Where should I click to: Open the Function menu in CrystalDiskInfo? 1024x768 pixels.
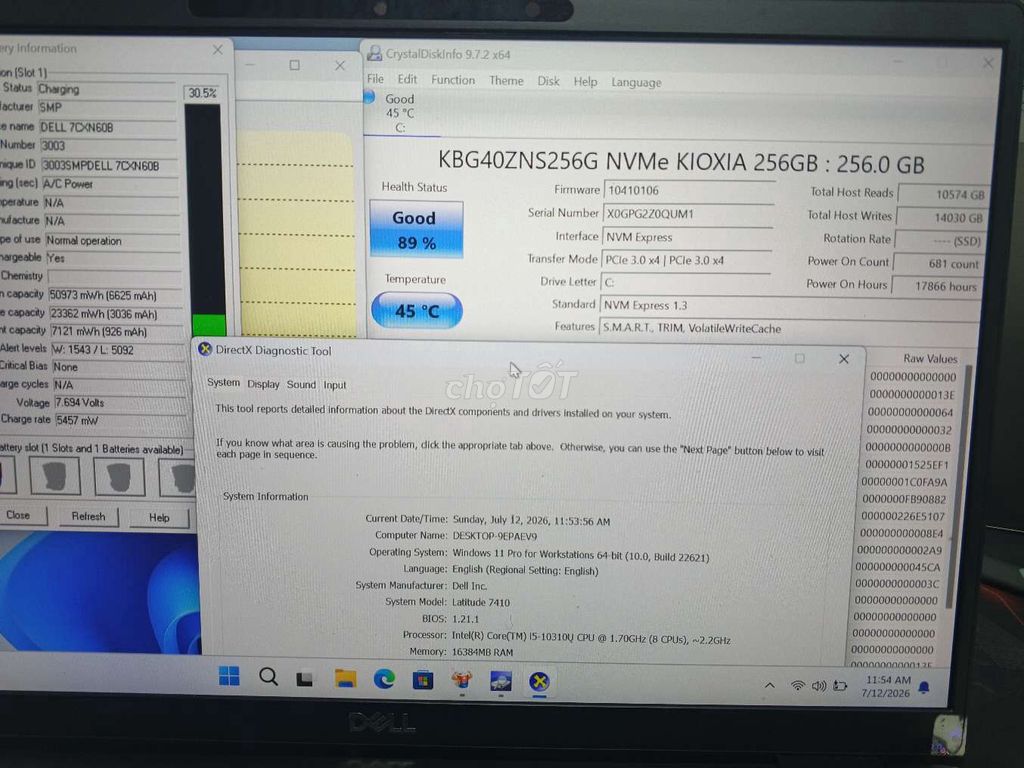(x=453, y=80)
